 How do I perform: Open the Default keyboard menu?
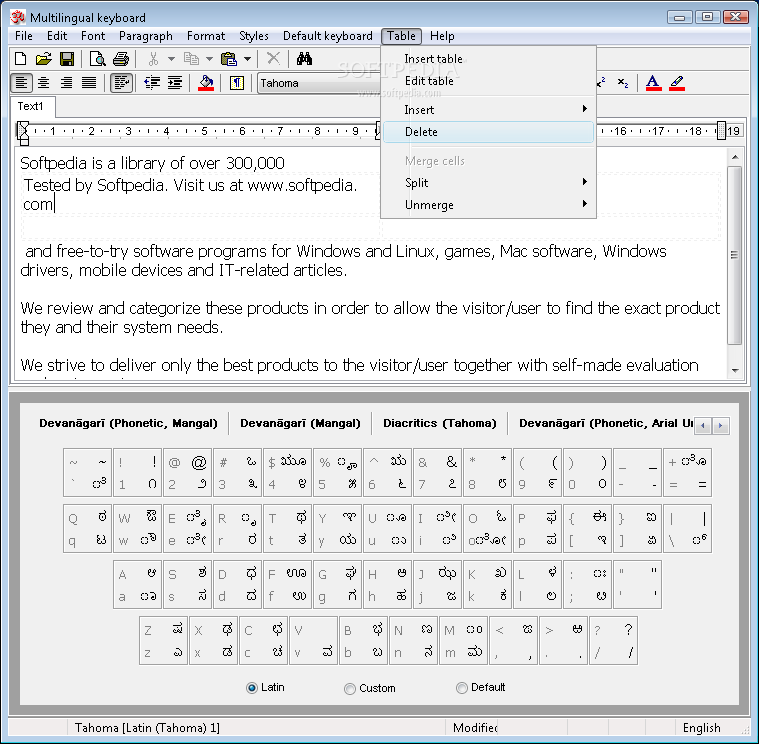(x=328, y=36)
